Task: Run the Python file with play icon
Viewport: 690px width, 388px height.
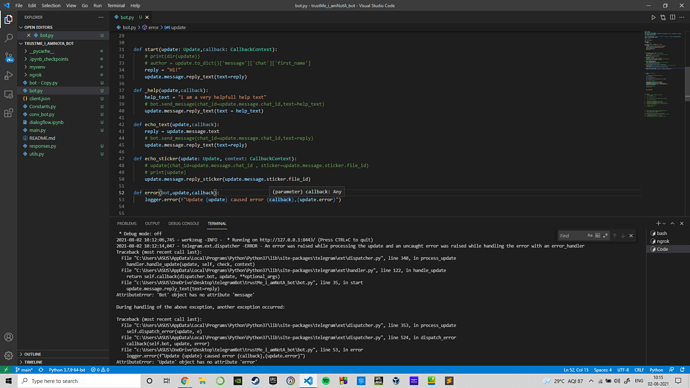Action: (x=653, y=17)
